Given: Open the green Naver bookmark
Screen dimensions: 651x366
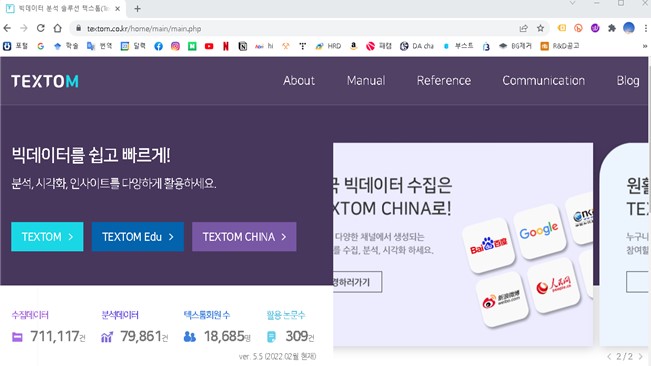Looking at the screenshot, I should [x=192, y=46].
